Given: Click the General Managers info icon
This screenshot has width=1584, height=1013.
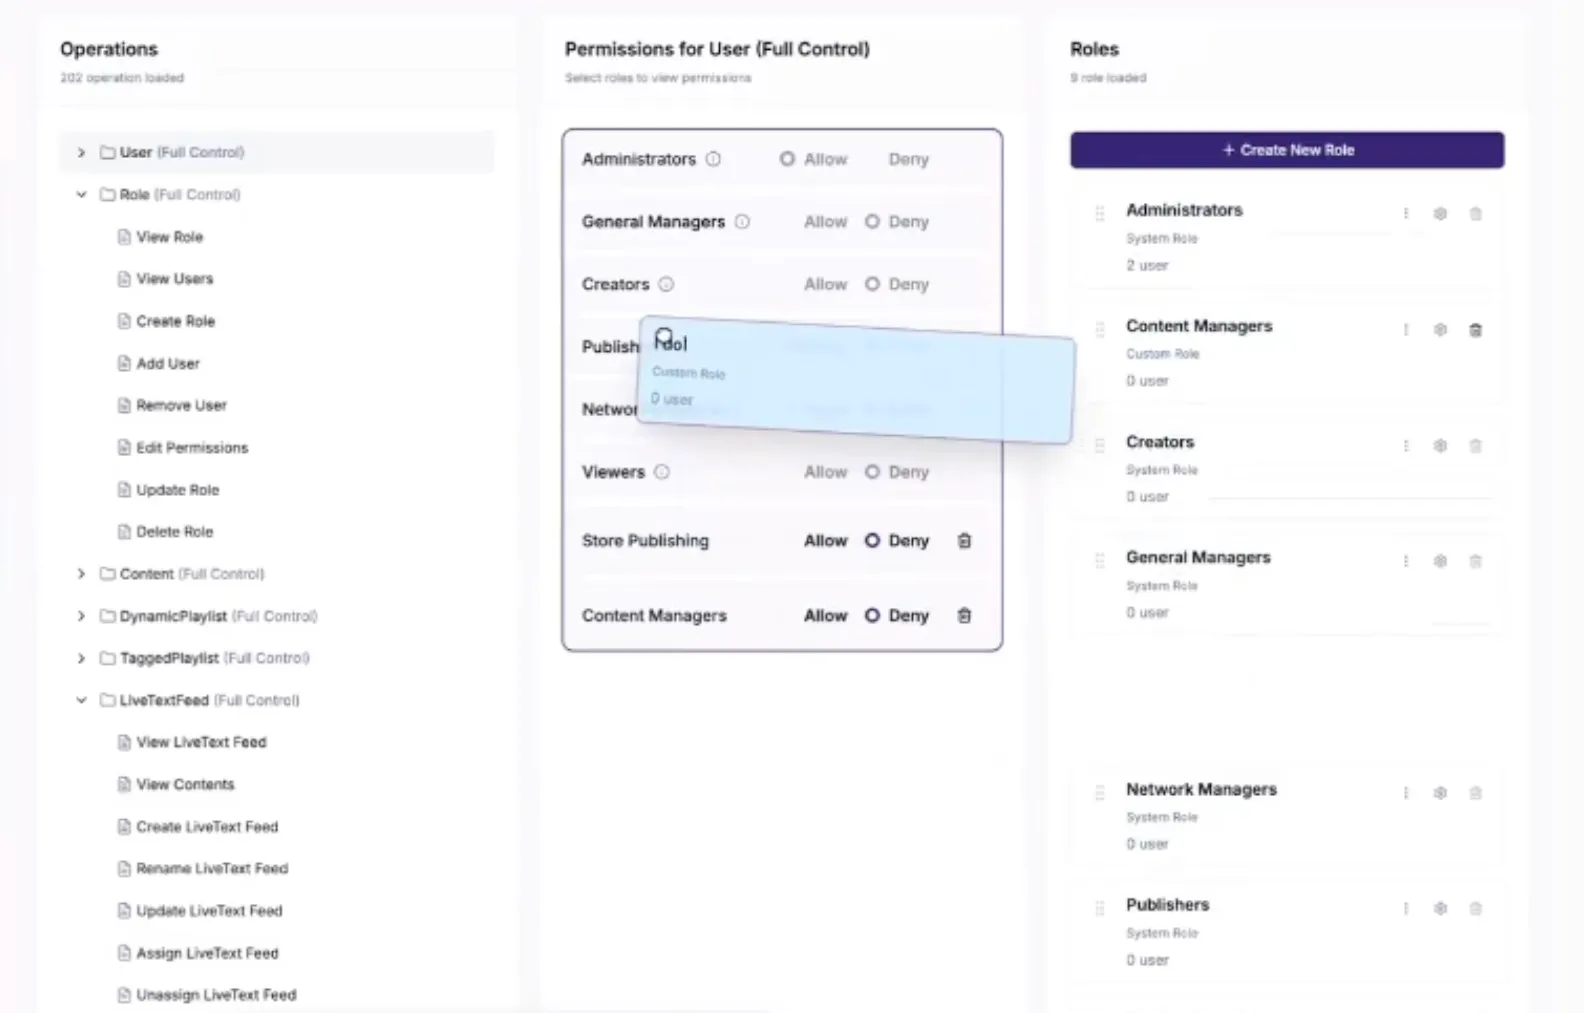Looking at the screenshot, I should click(742, 222).
